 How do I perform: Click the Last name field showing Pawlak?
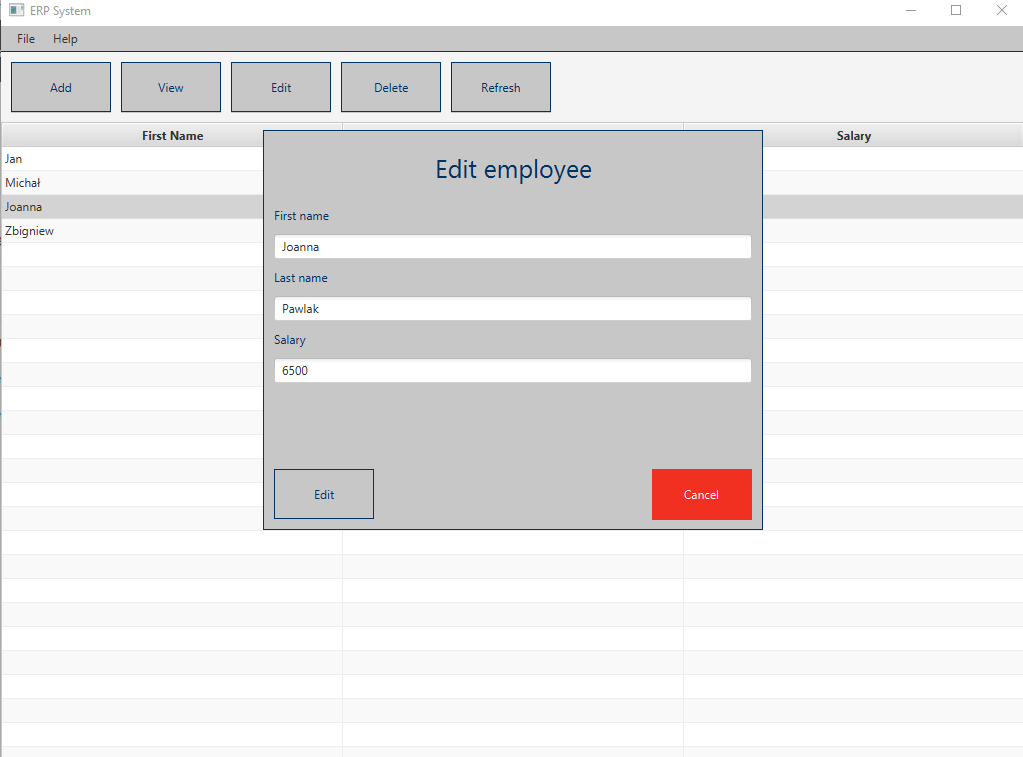[x=512, y=308]
